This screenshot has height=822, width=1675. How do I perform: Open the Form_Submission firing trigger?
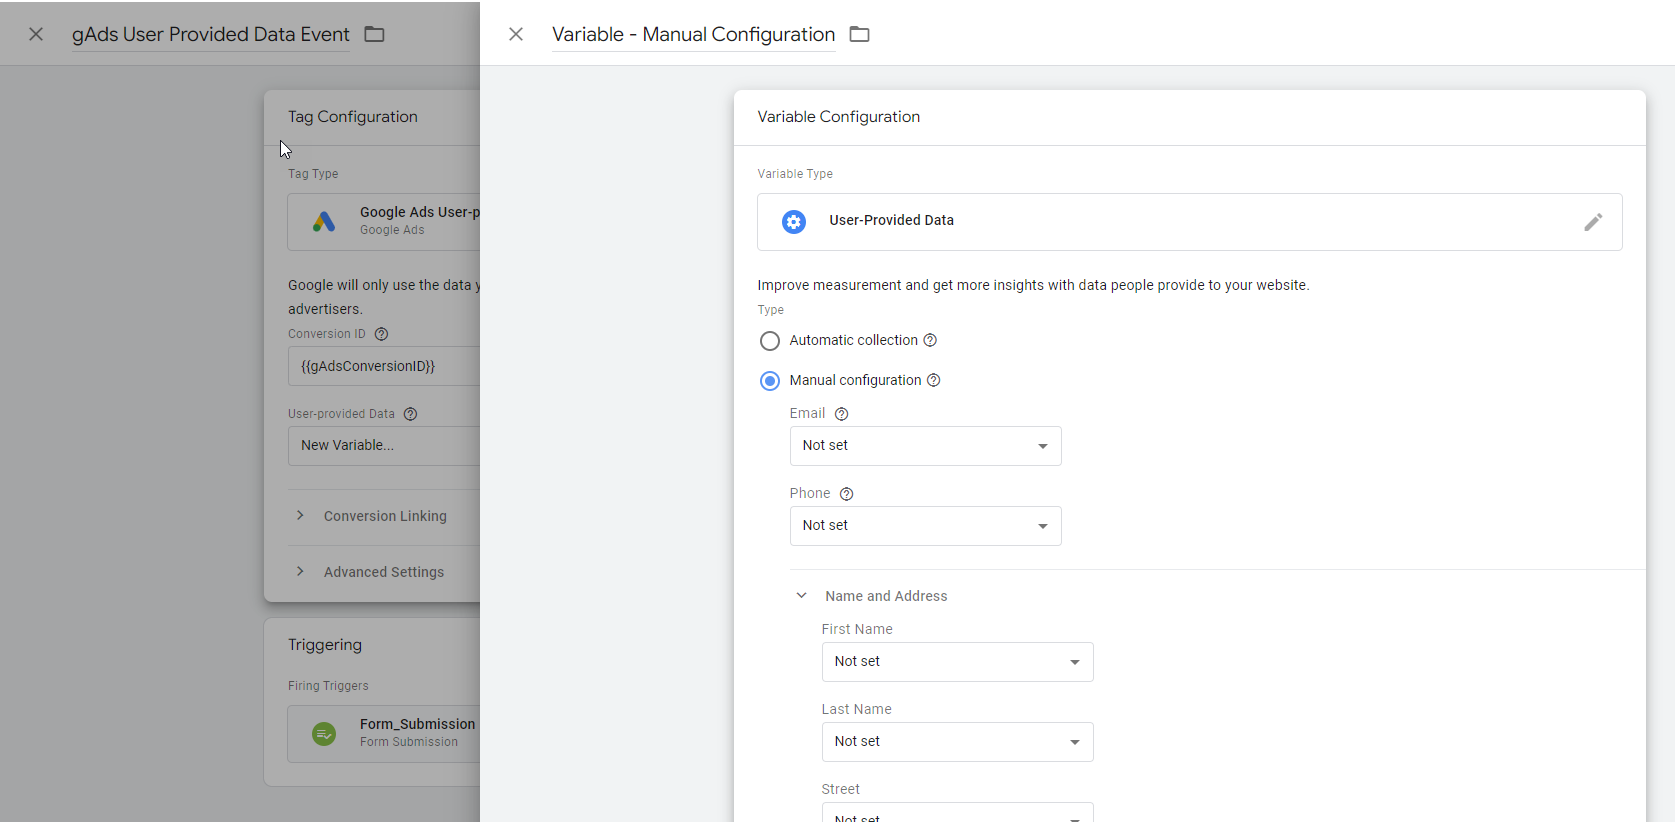pyautogui.click(x=384, y=734)
